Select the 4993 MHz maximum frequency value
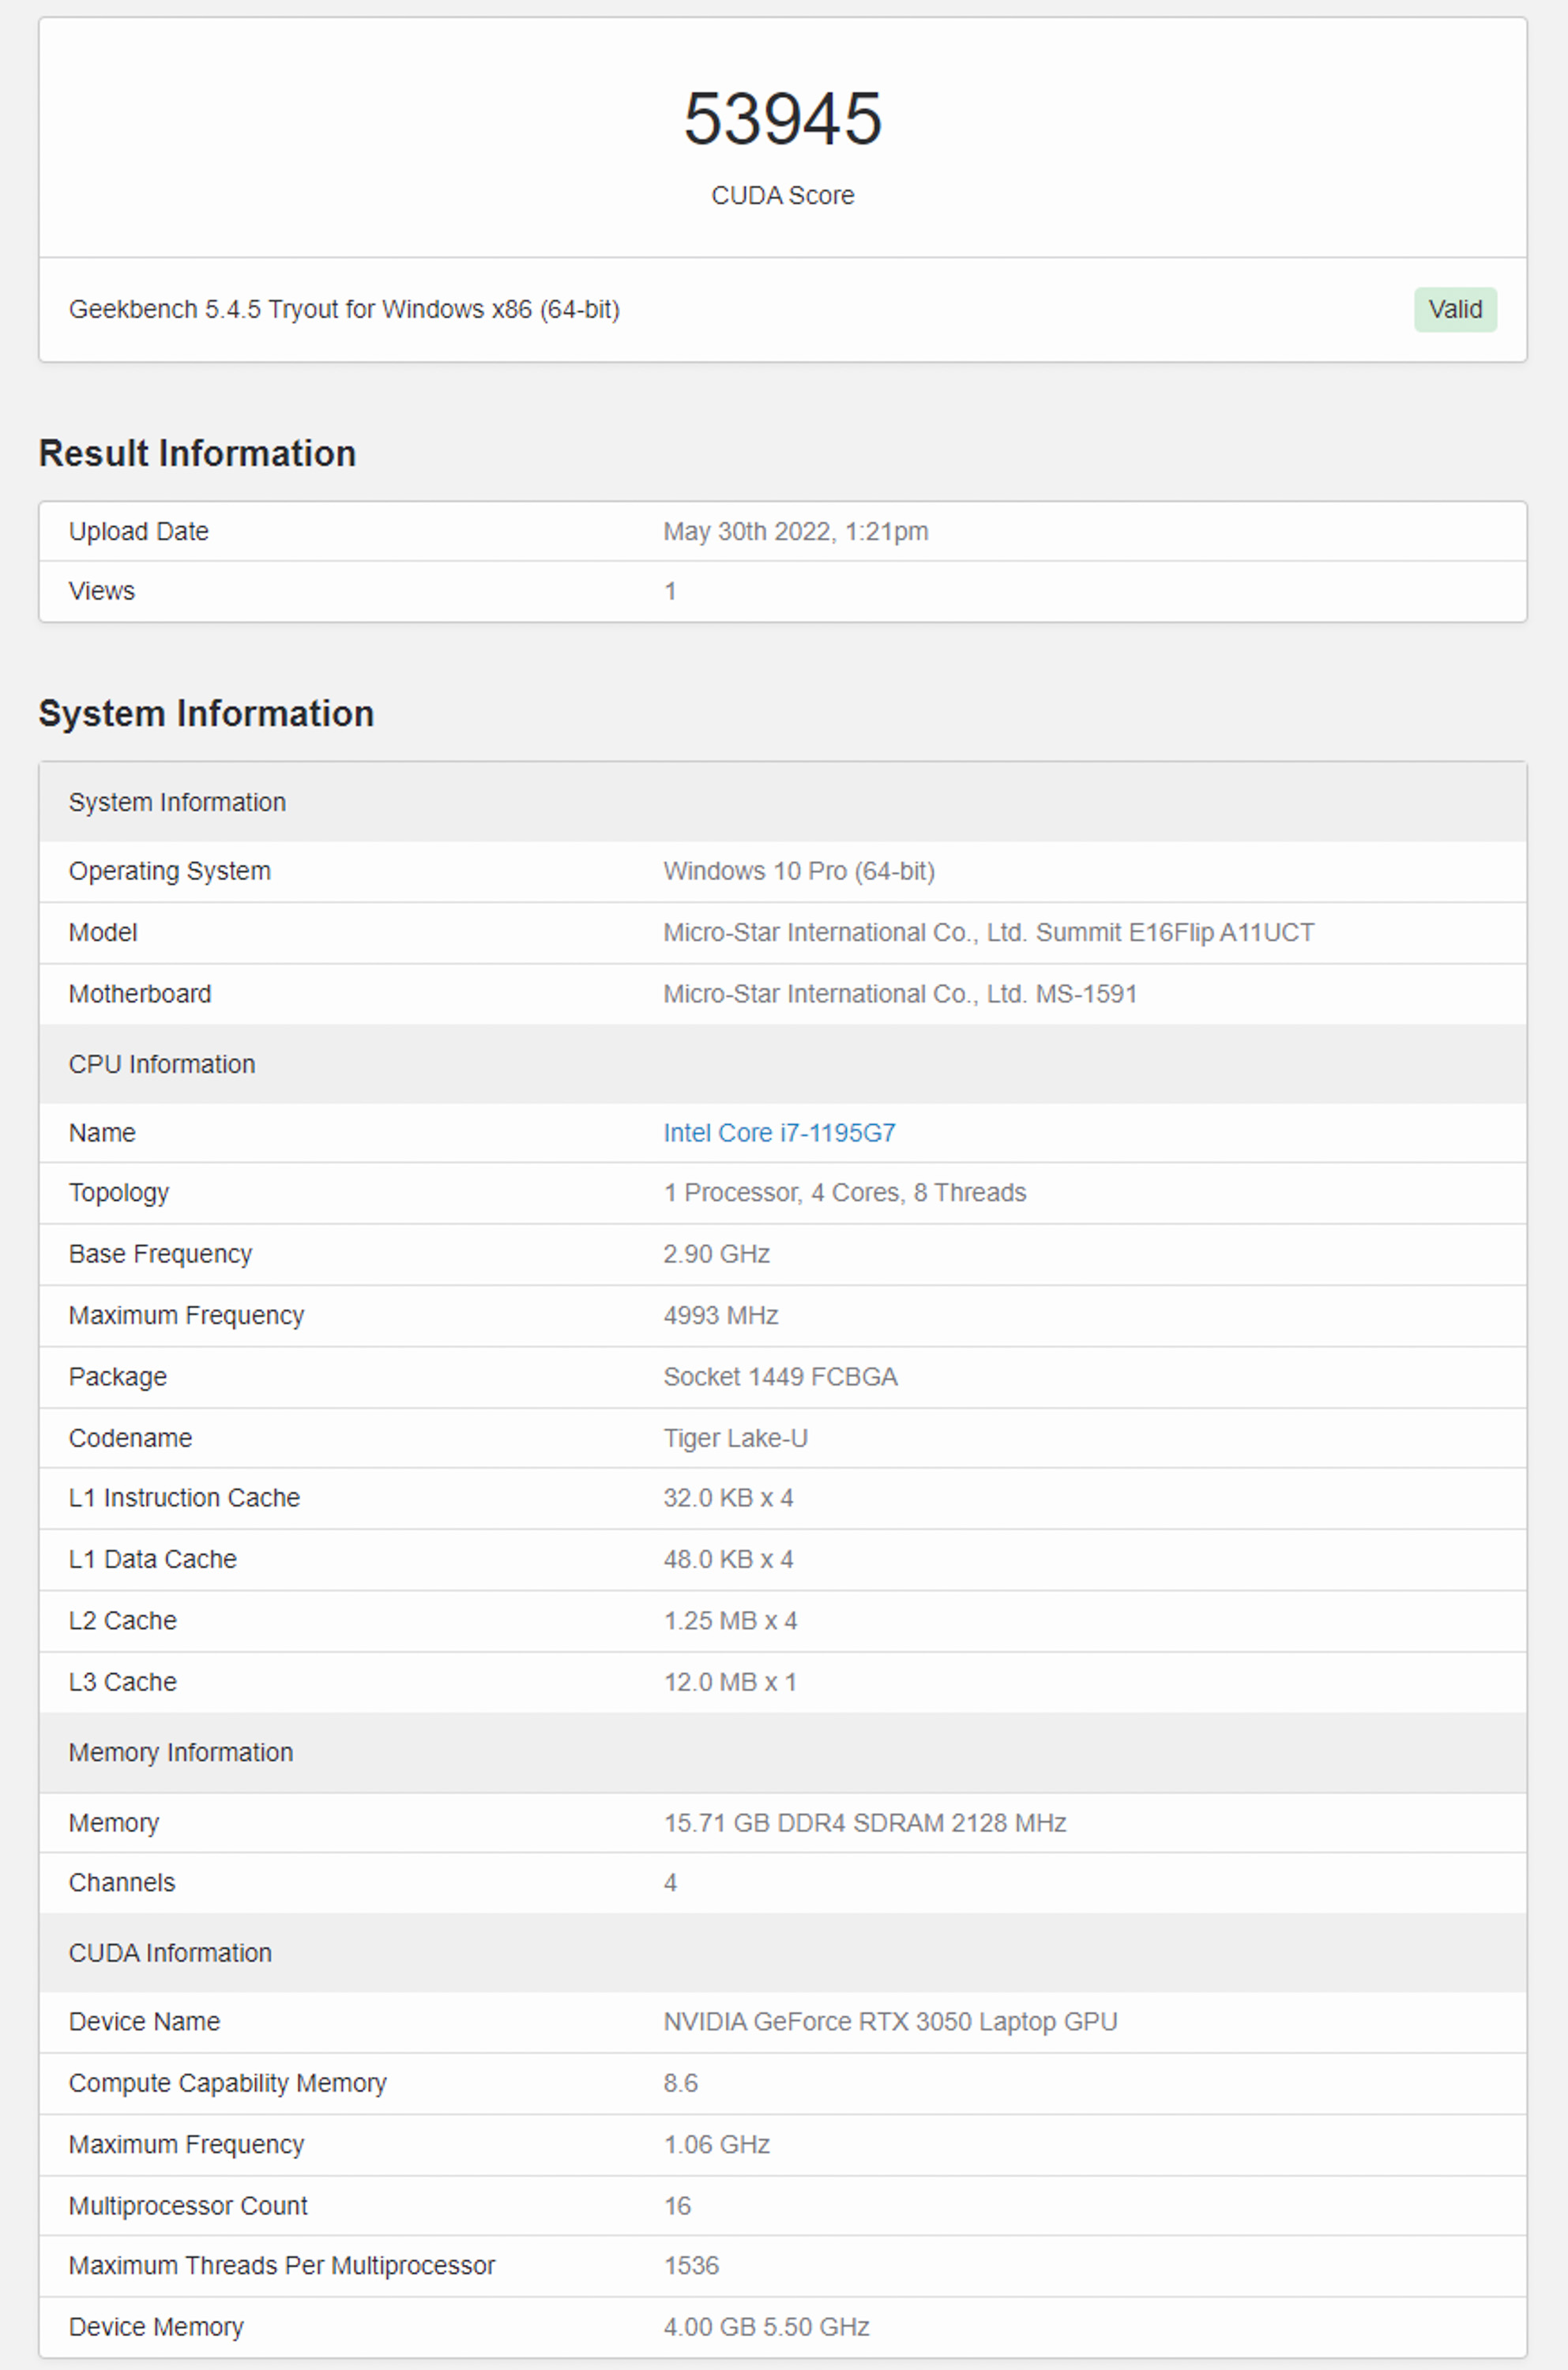 point(721,1315)
